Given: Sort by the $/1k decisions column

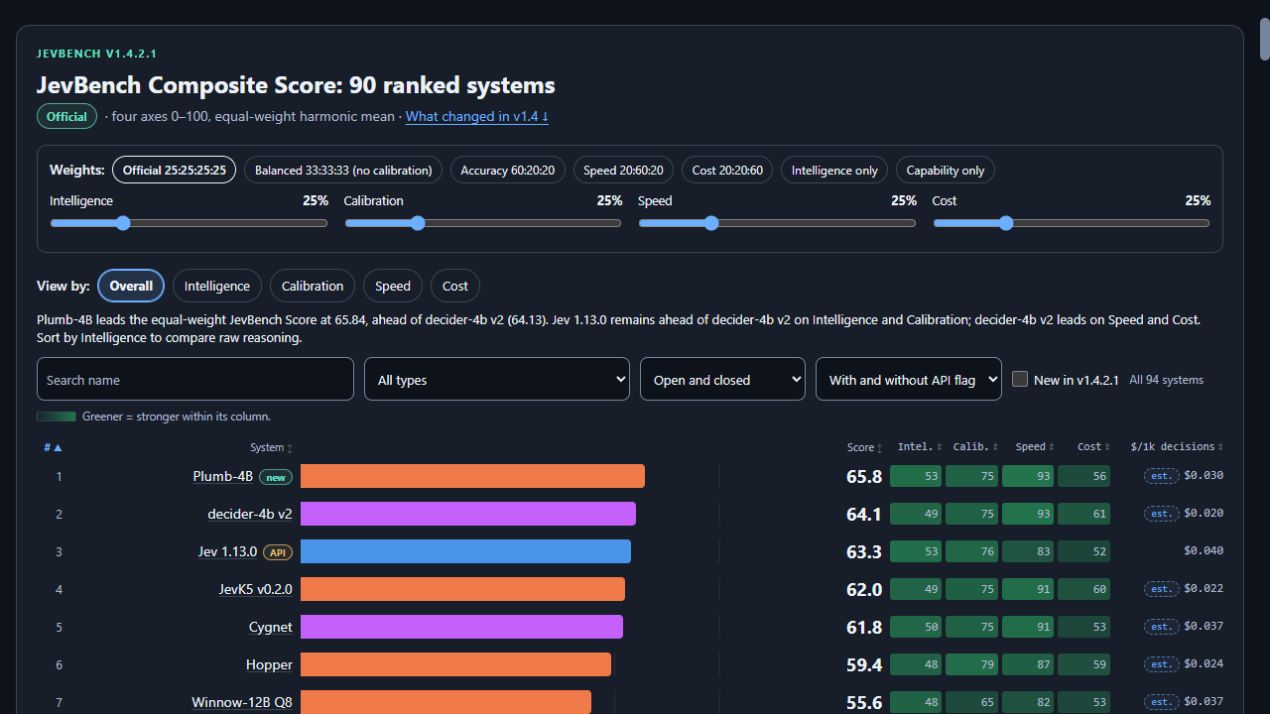Looking at the screenshot, I should 1176,446.
